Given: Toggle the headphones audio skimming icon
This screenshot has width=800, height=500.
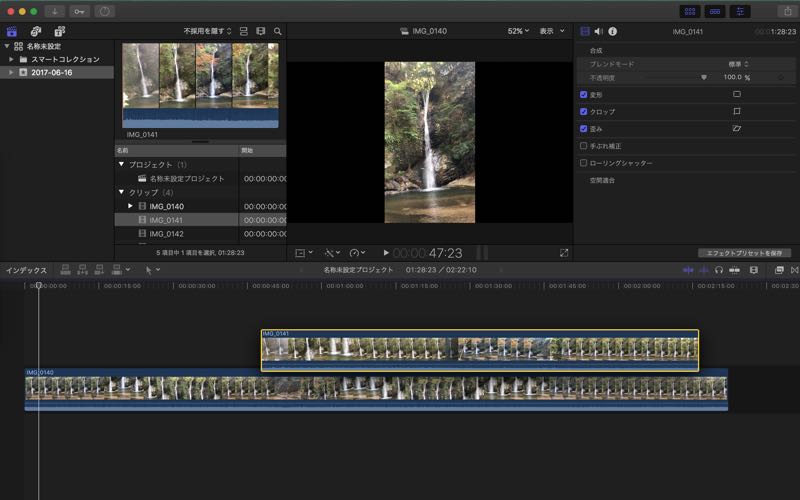Looking at the screenshot, I should pos(719,270).
